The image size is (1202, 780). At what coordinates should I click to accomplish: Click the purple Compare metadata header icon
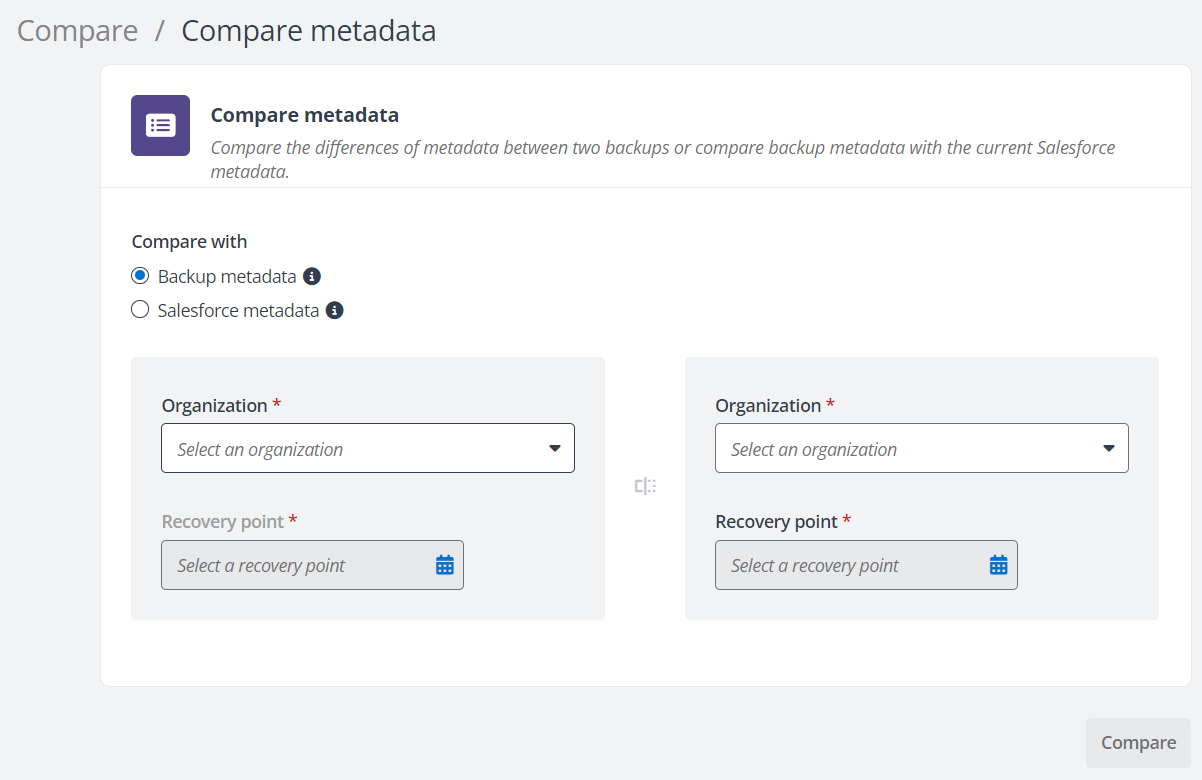click(160, 125)
